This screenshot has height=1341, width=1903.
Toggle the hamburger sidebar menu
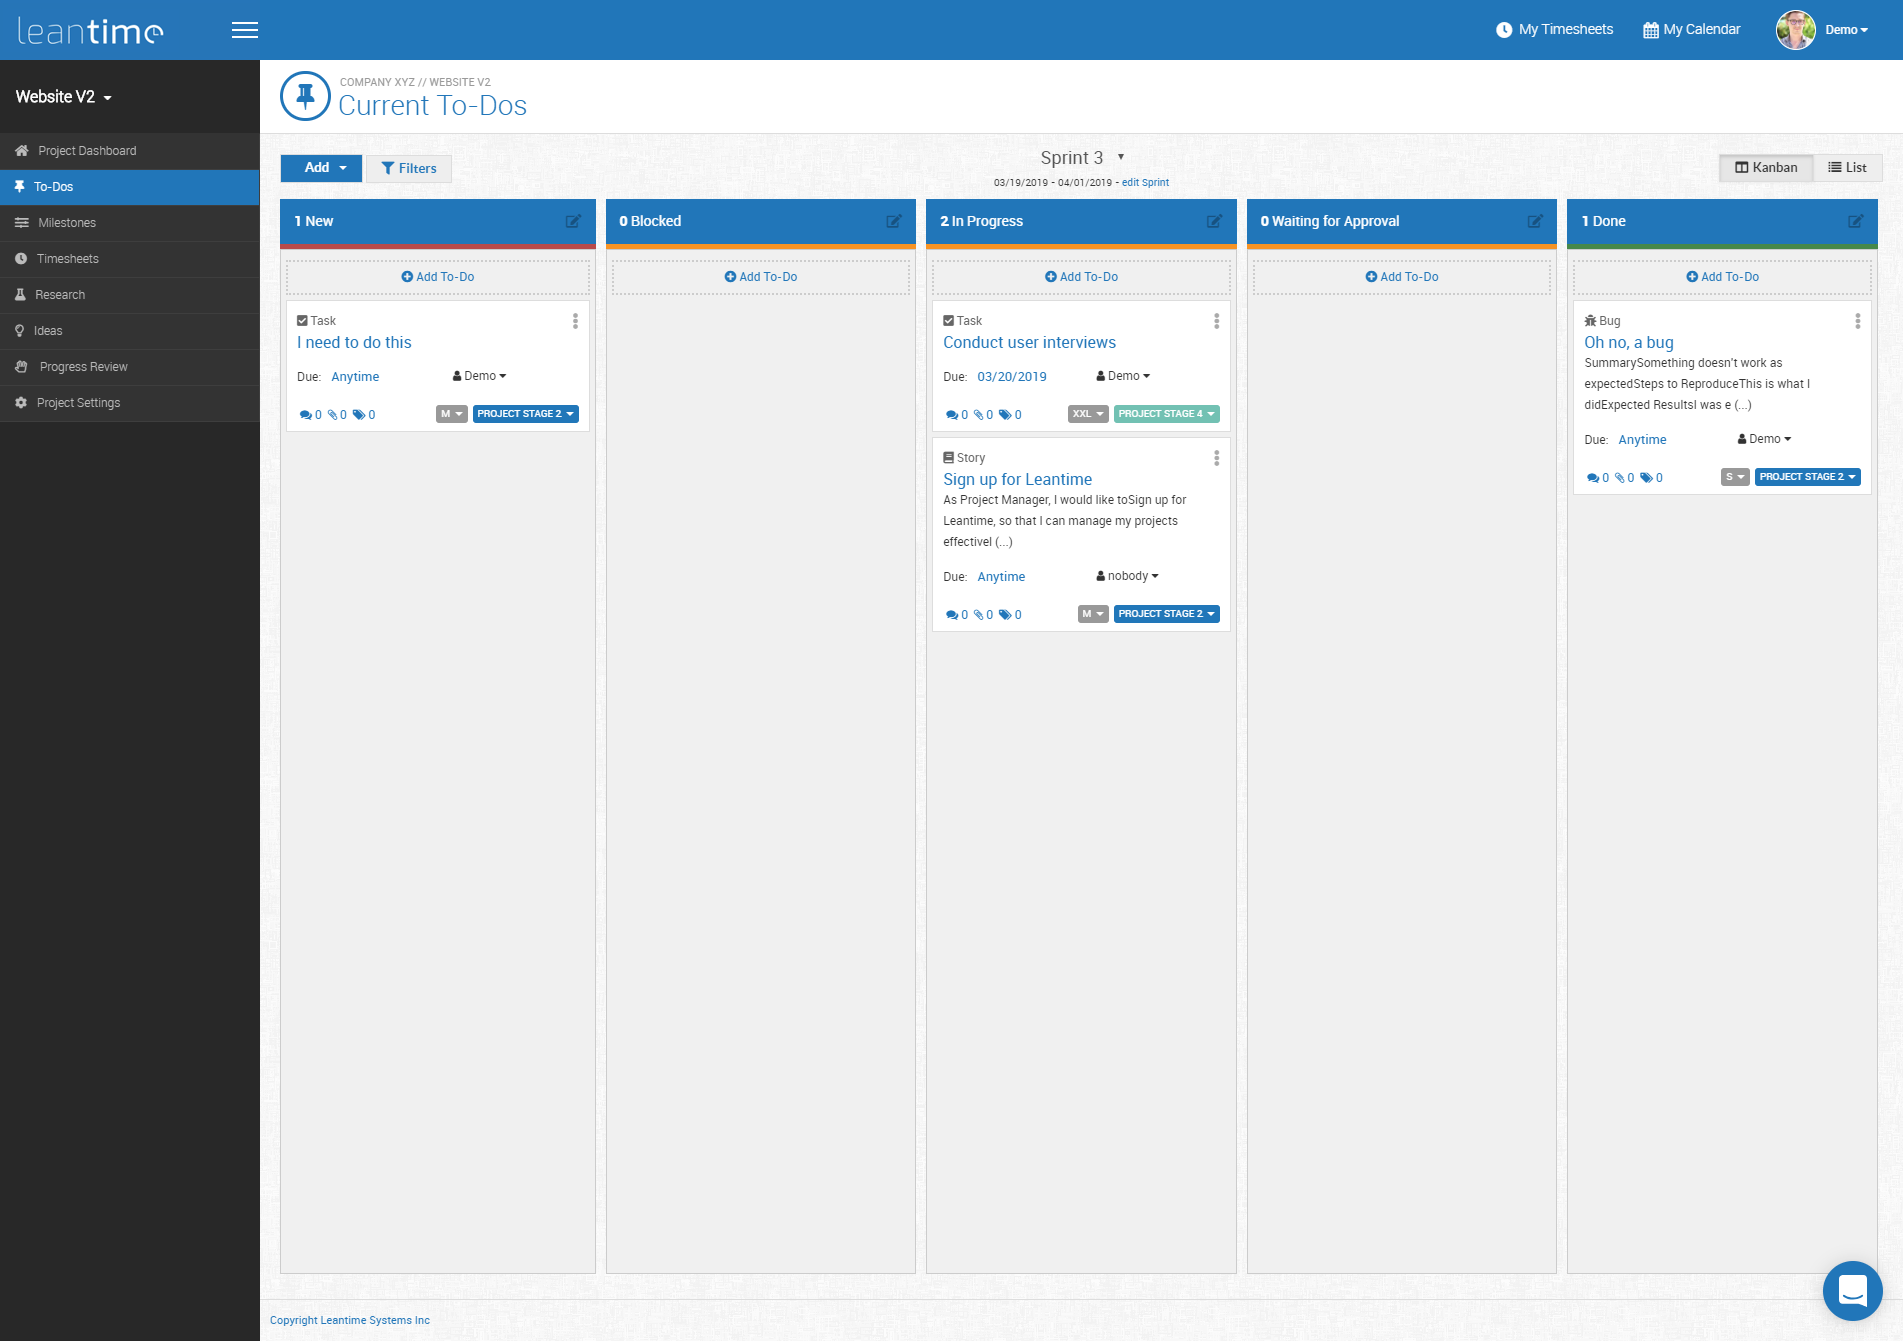[x=245, y=30]
